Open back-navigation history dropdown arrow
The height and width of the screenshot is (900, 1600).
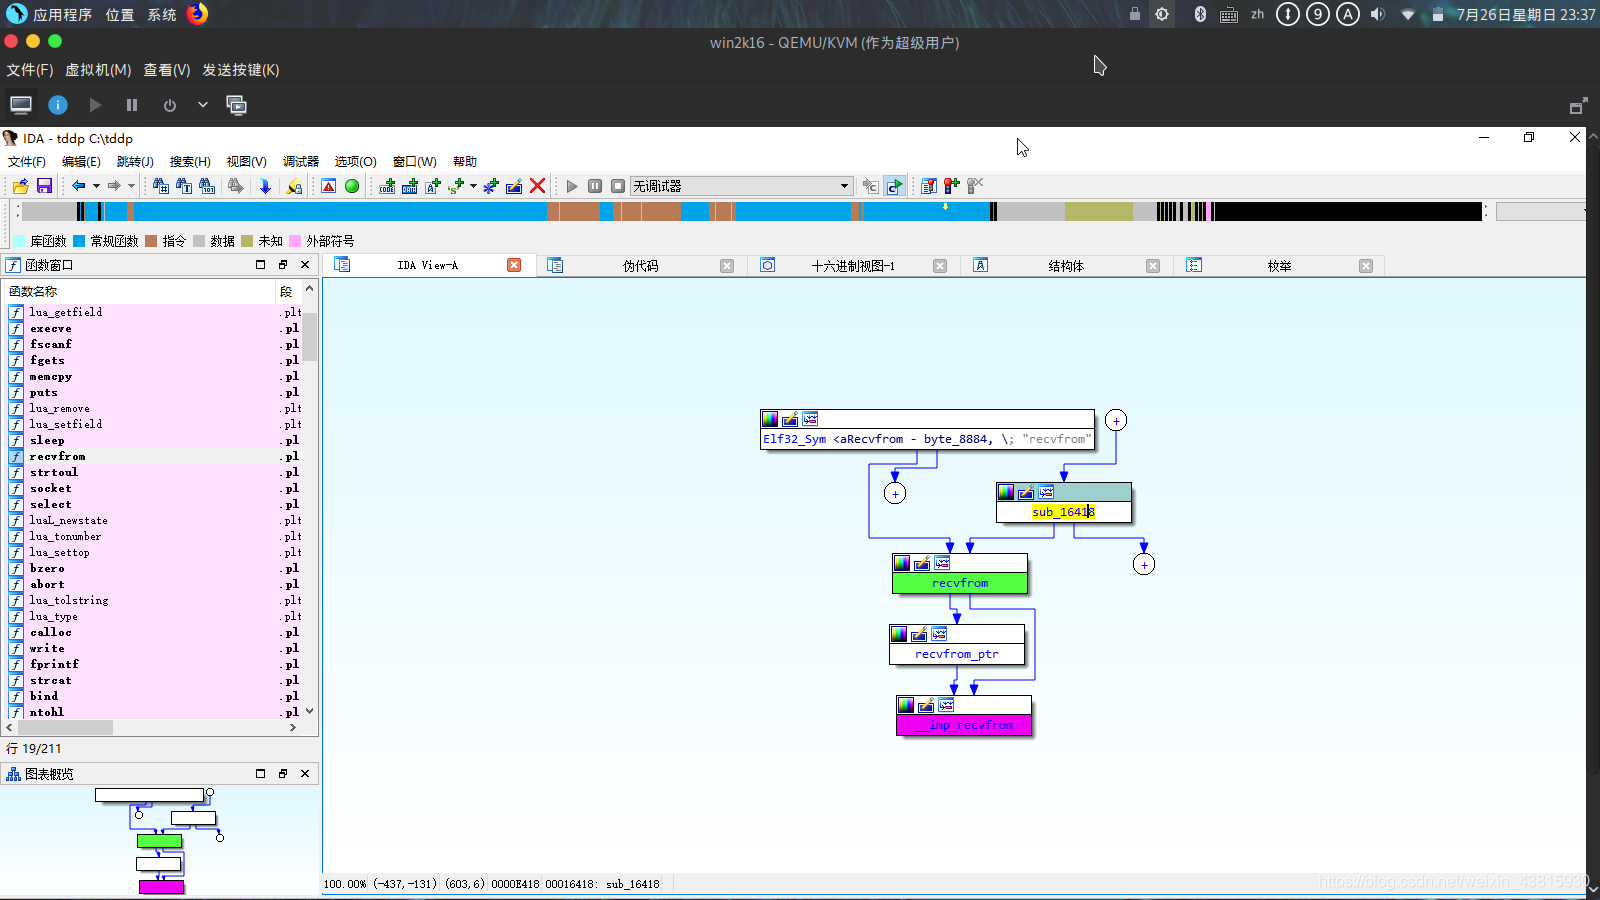tap(96, 186)
